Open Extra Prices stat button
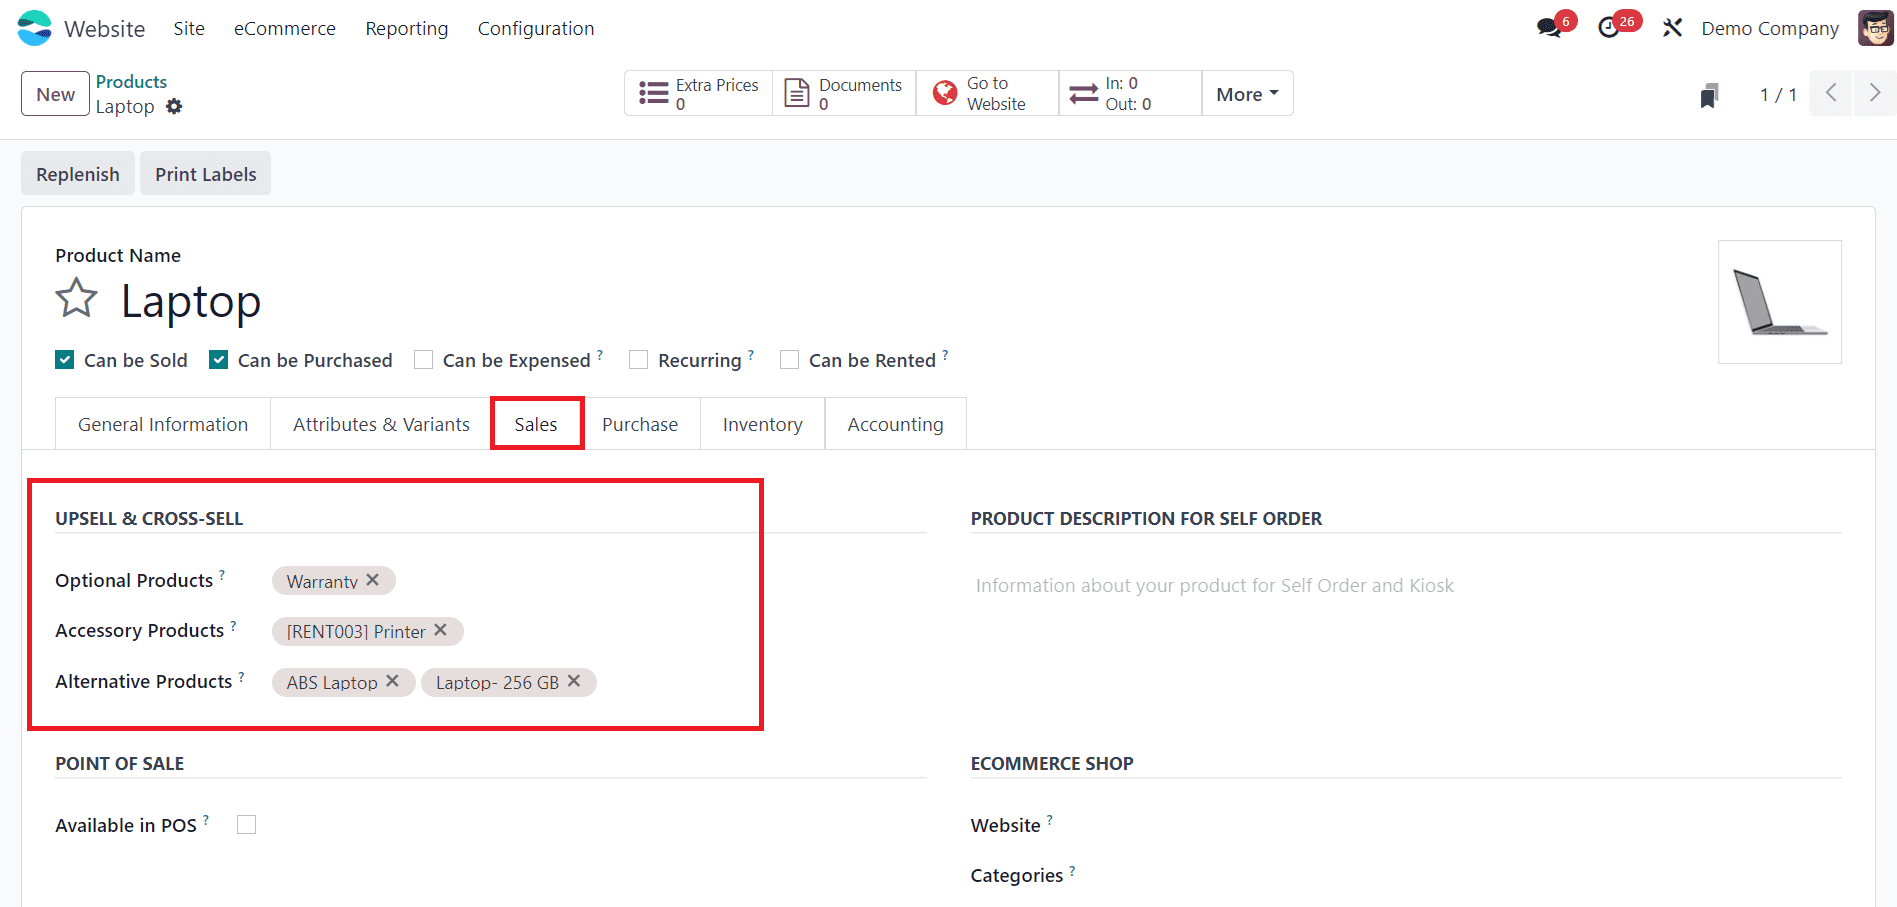Screen dimensions: 1897x907 coord(698,93)
